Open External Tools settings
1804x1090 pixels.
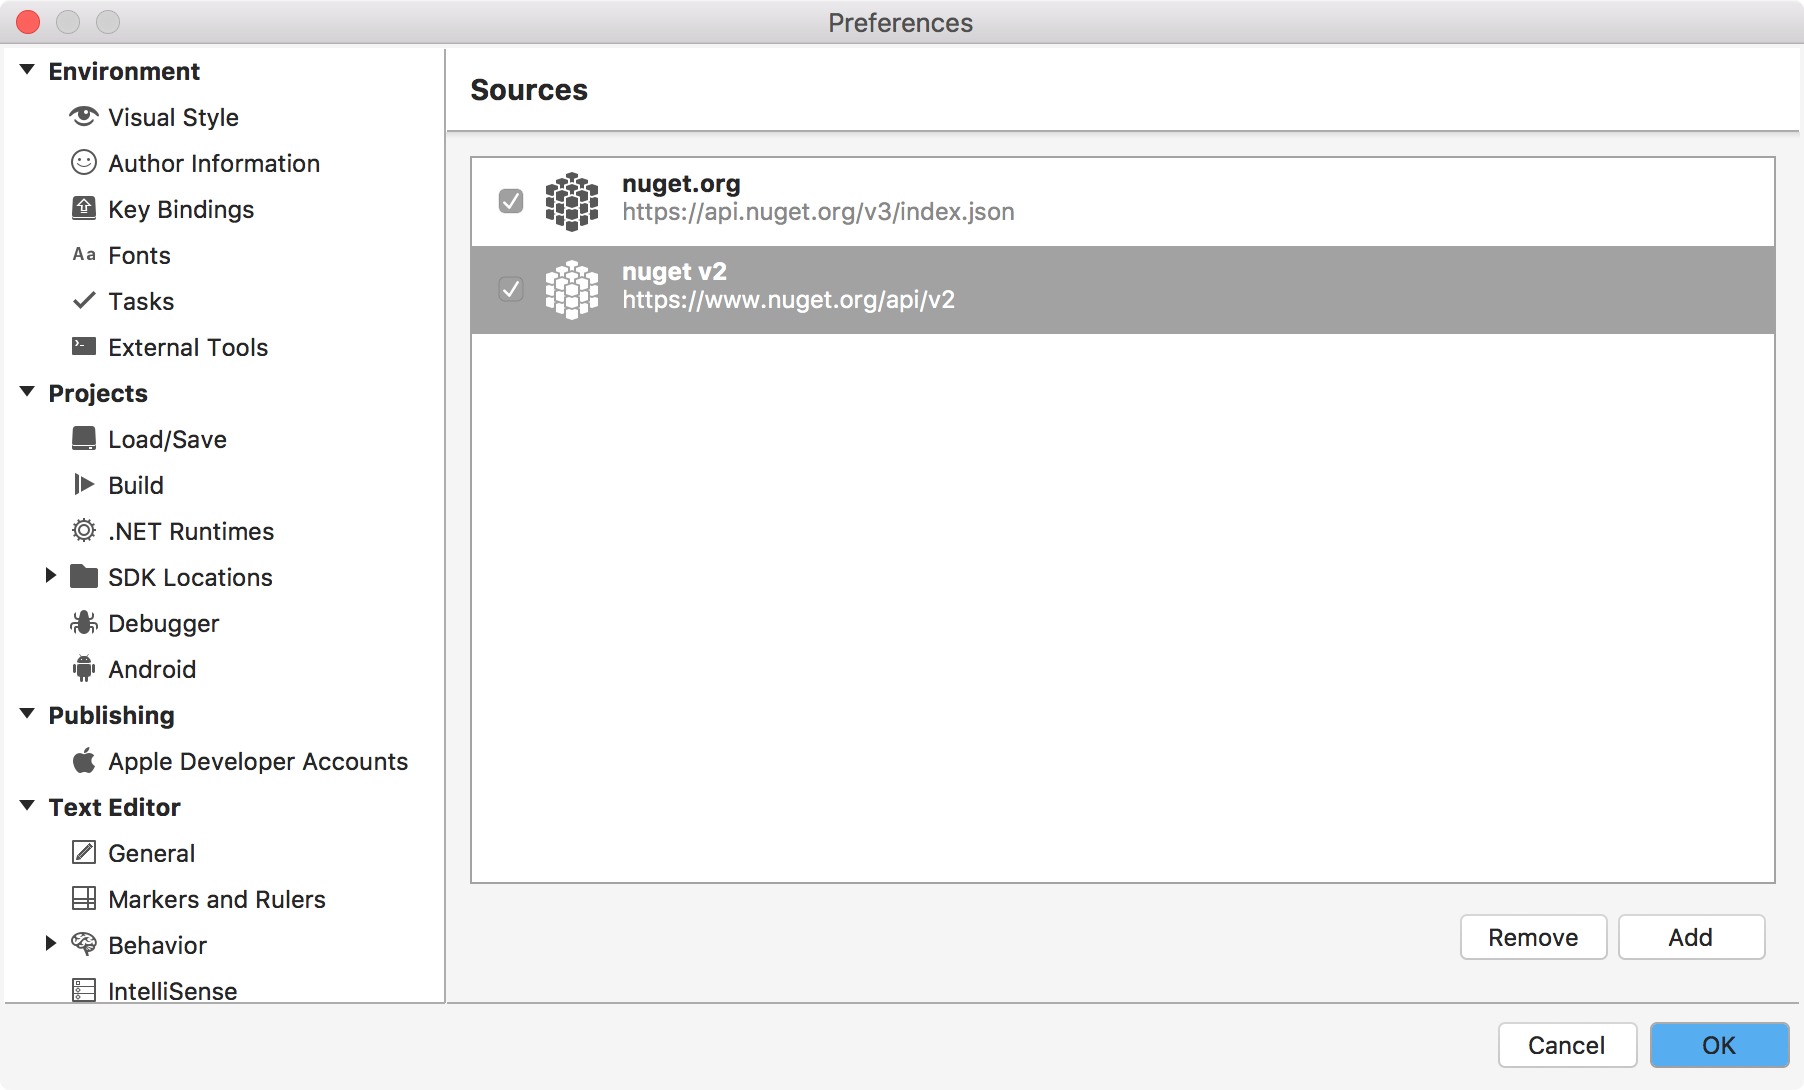click(188, 347)
